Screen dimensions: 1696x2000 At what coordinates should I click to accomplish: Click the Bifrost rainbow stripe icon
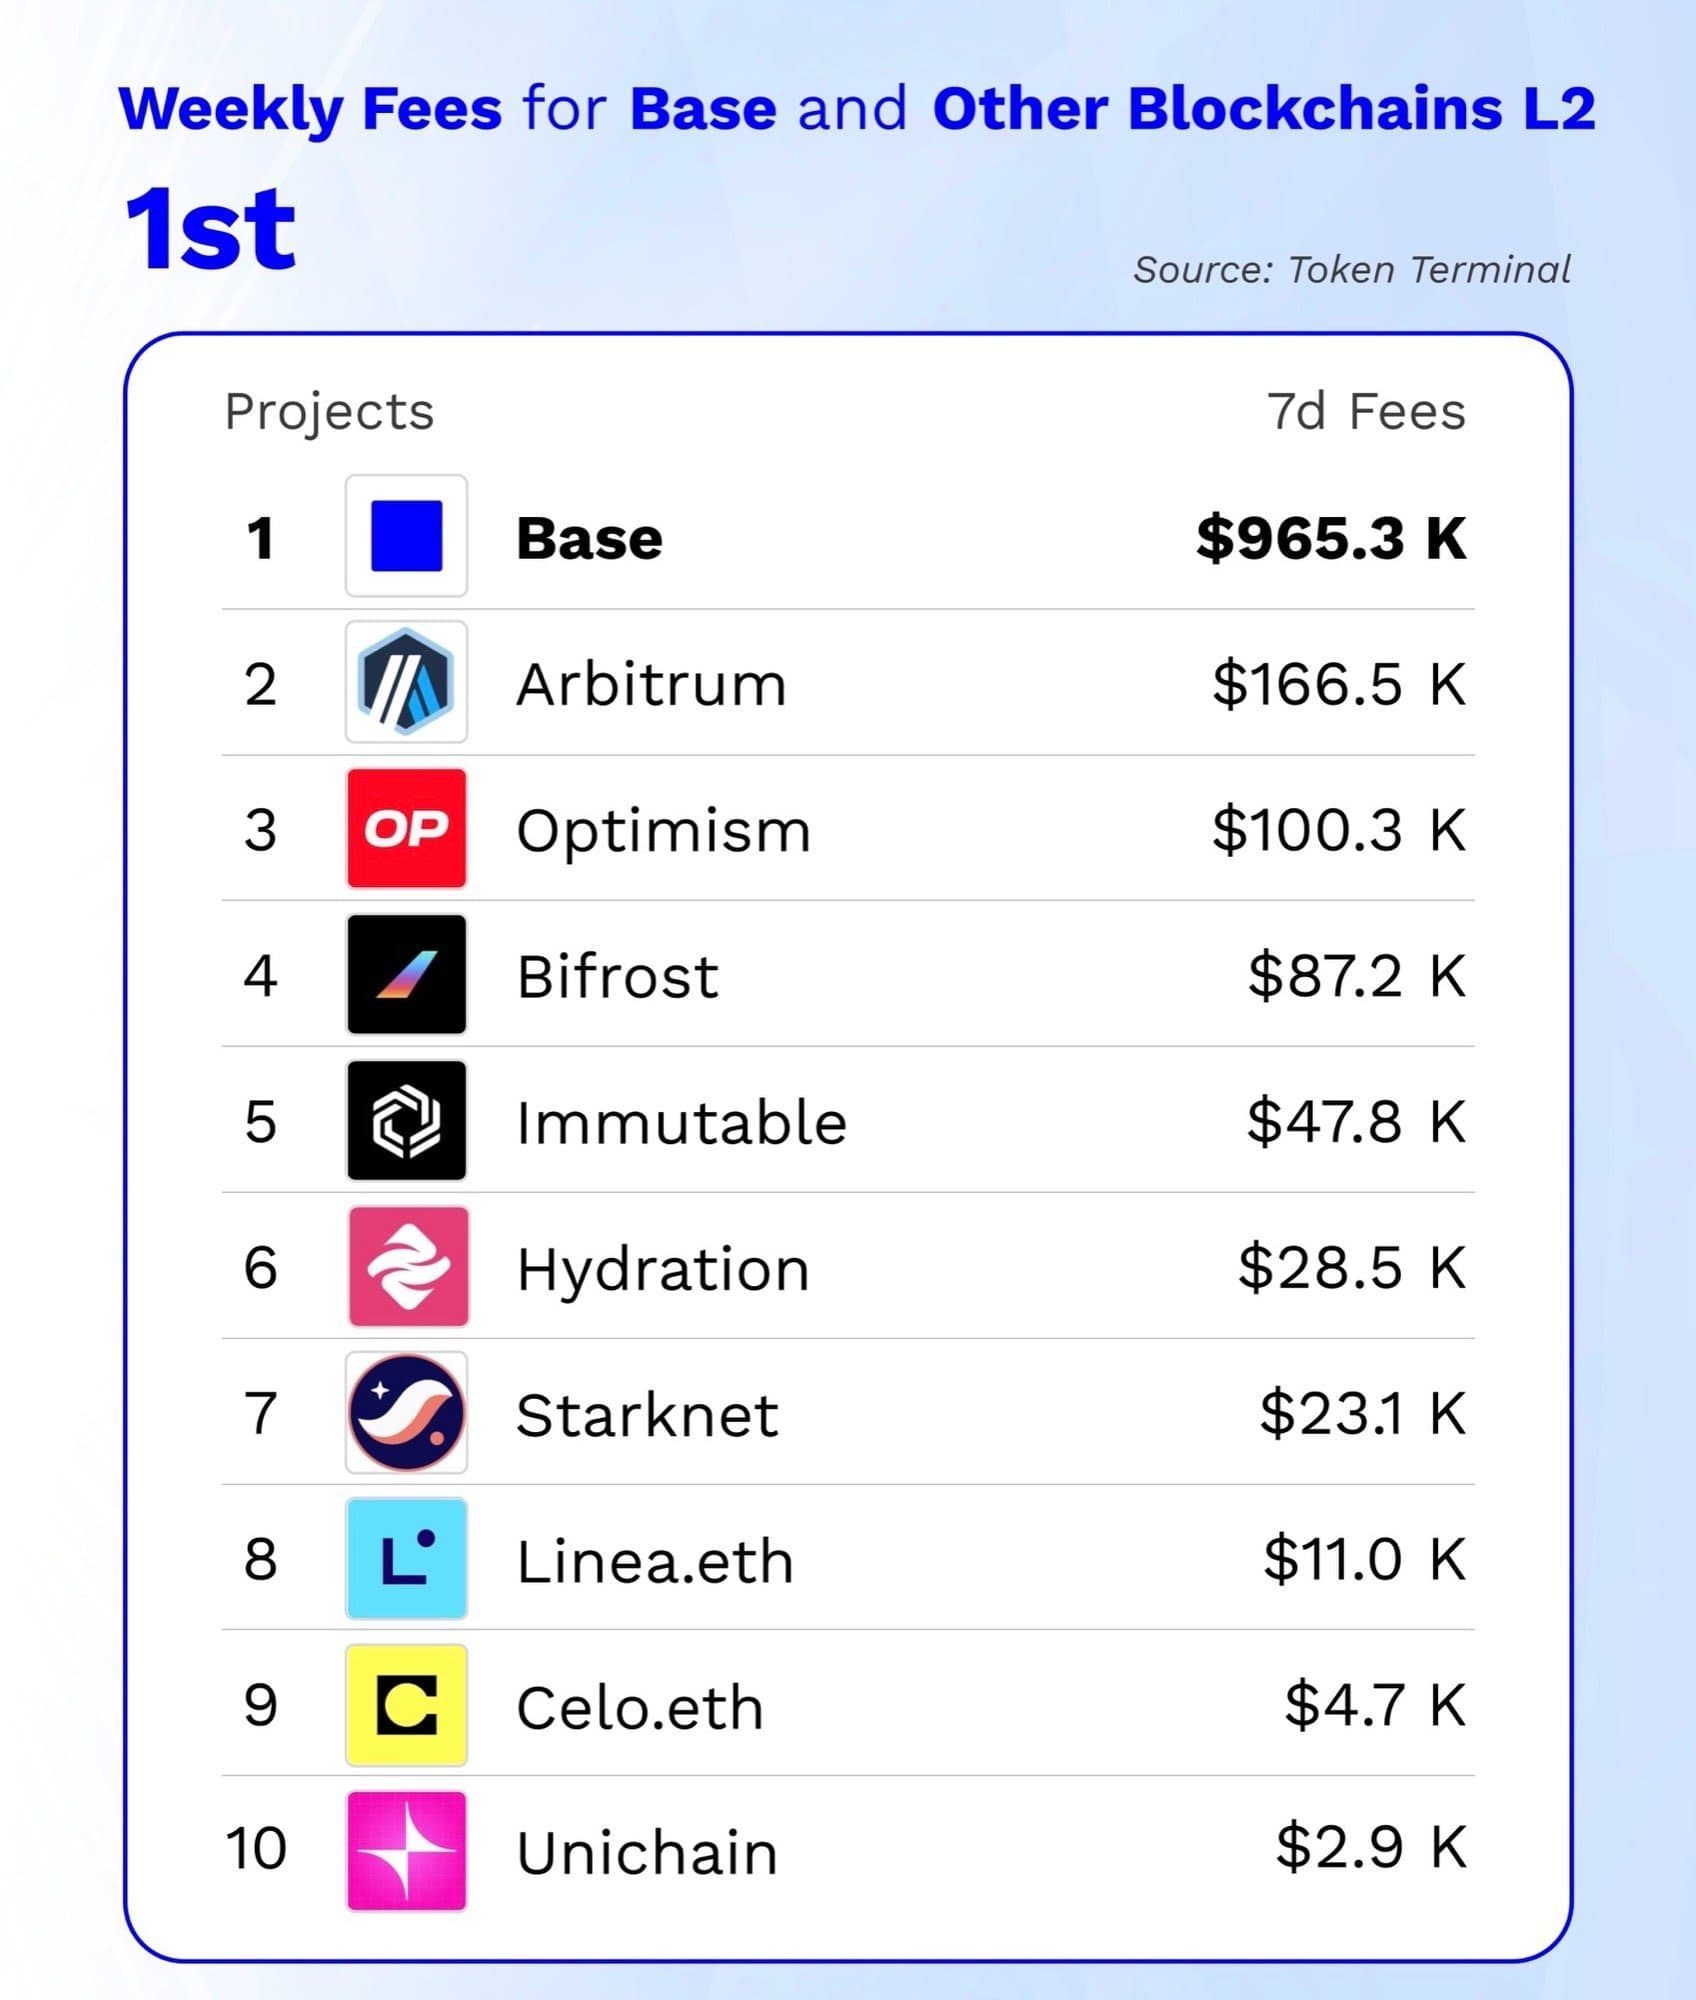406,974
